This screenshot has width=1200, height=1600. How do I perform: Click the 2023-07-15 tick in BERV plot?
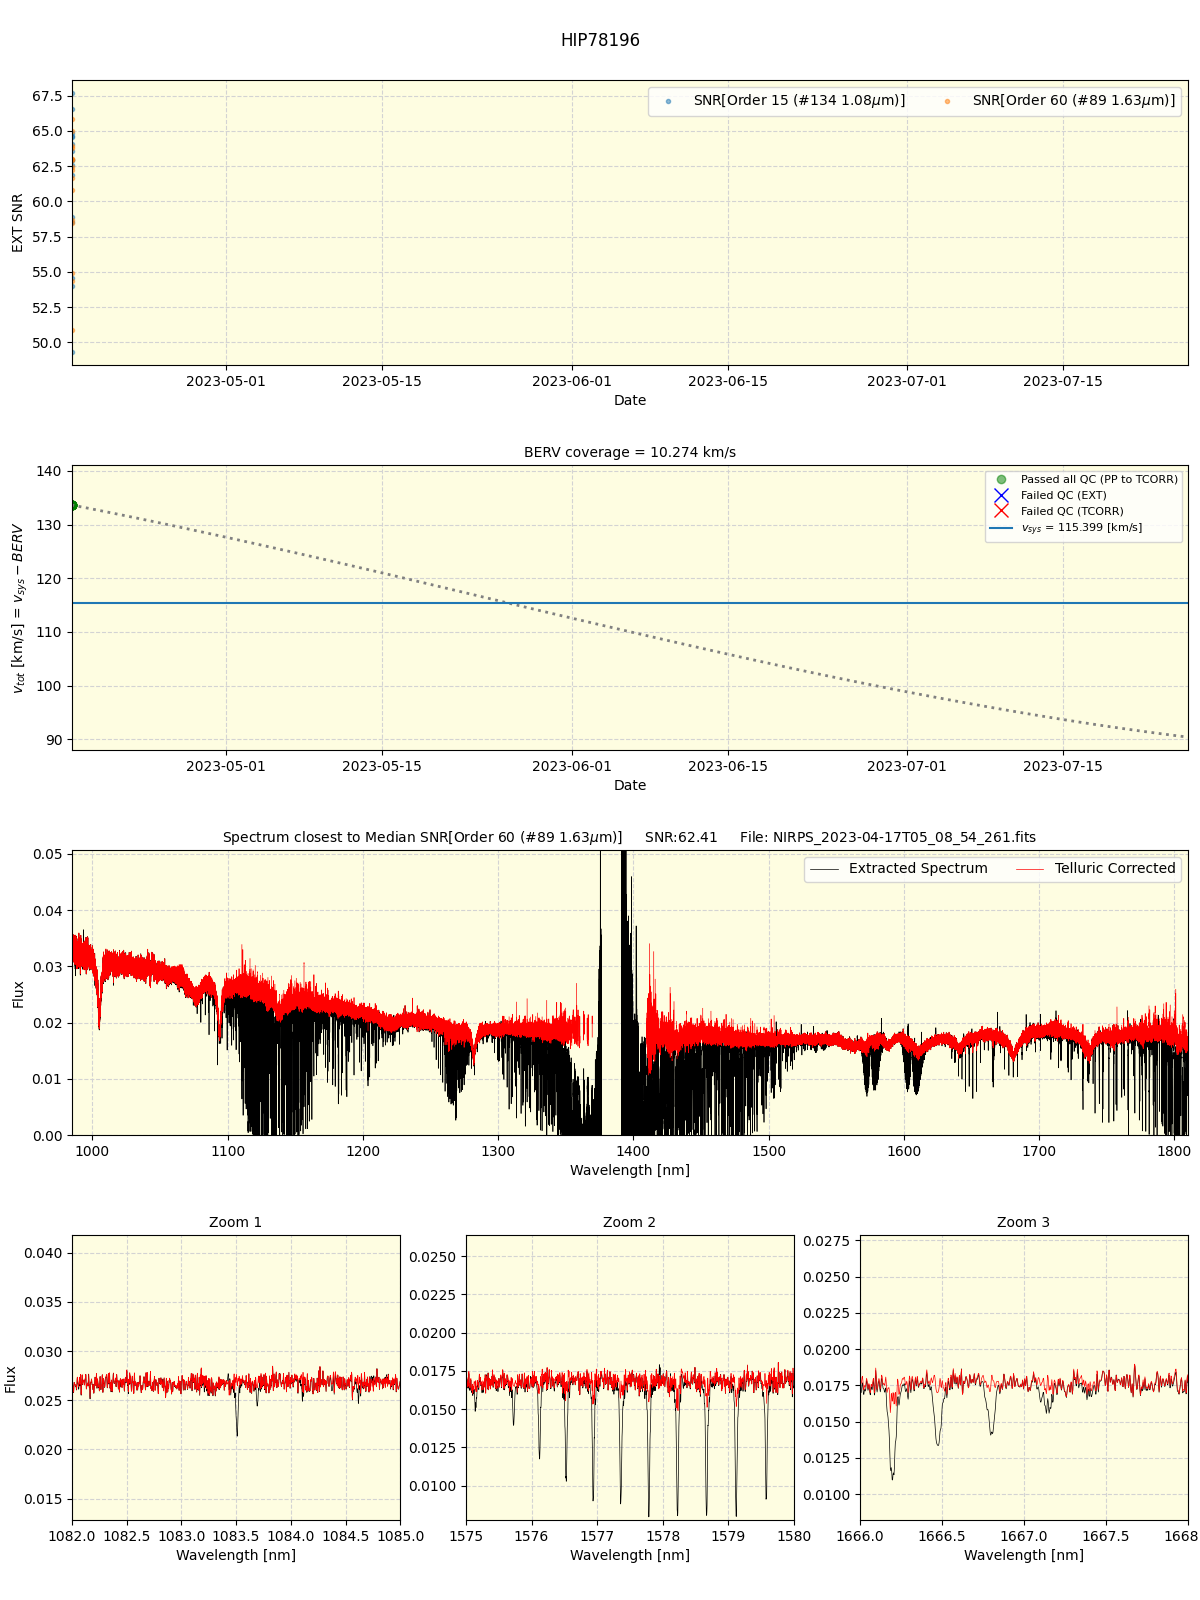1063,766
